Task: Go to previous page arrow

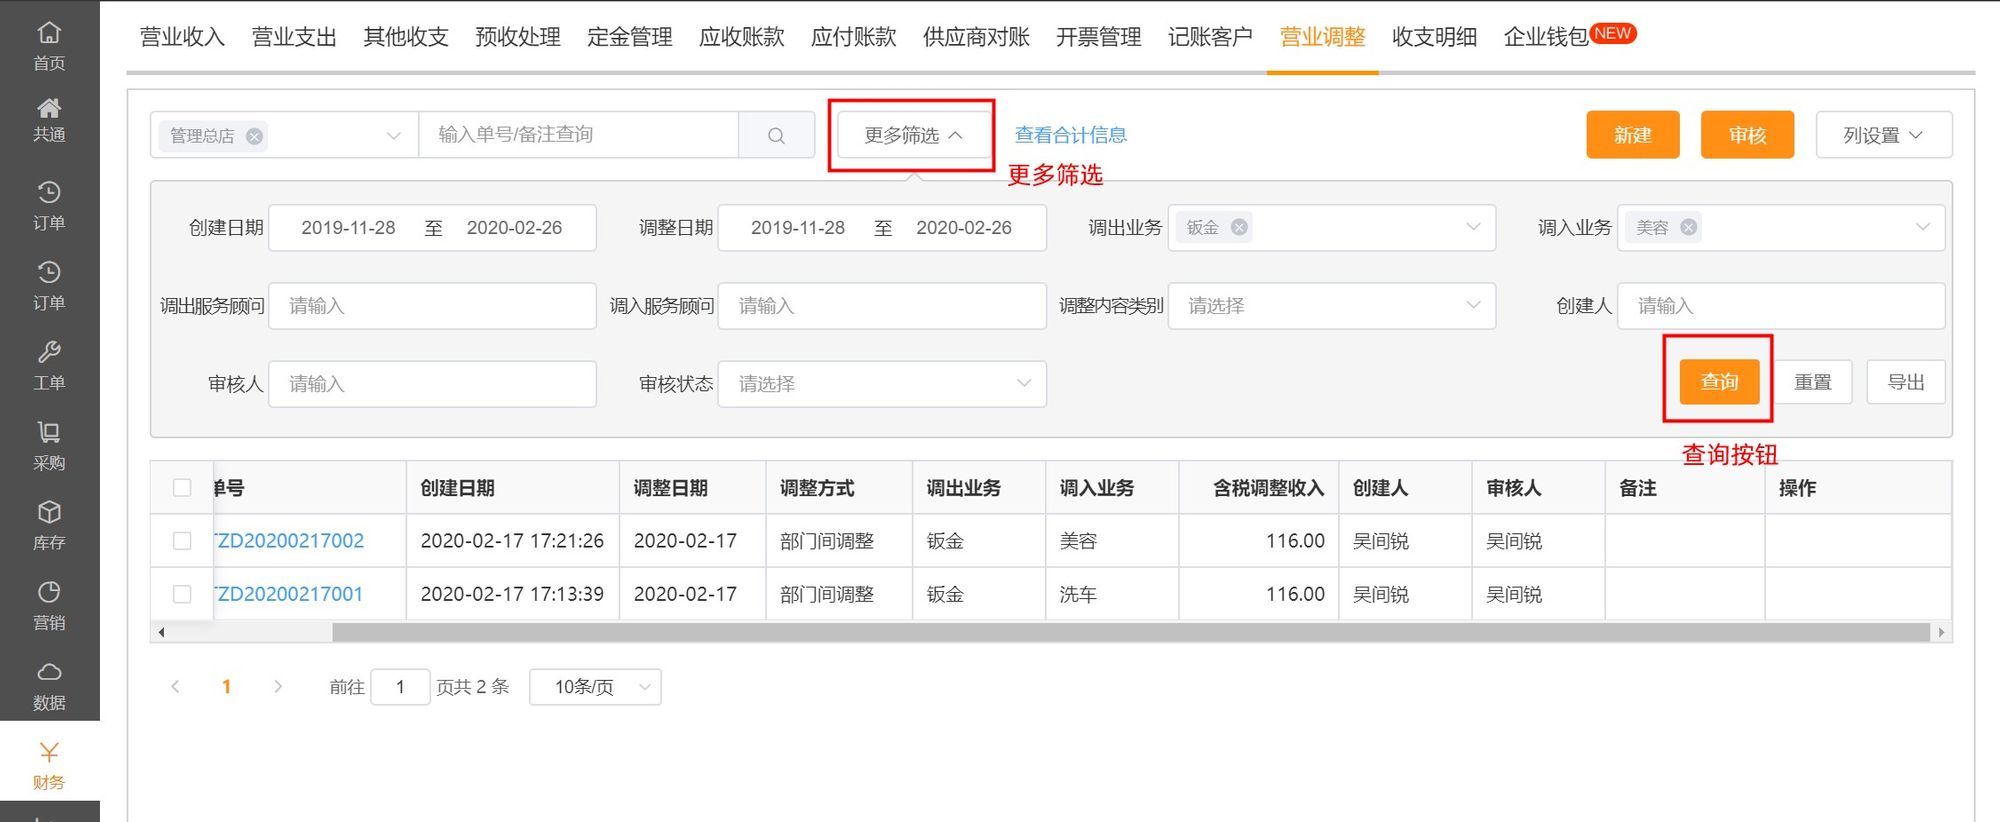Action: pos(175,686)
